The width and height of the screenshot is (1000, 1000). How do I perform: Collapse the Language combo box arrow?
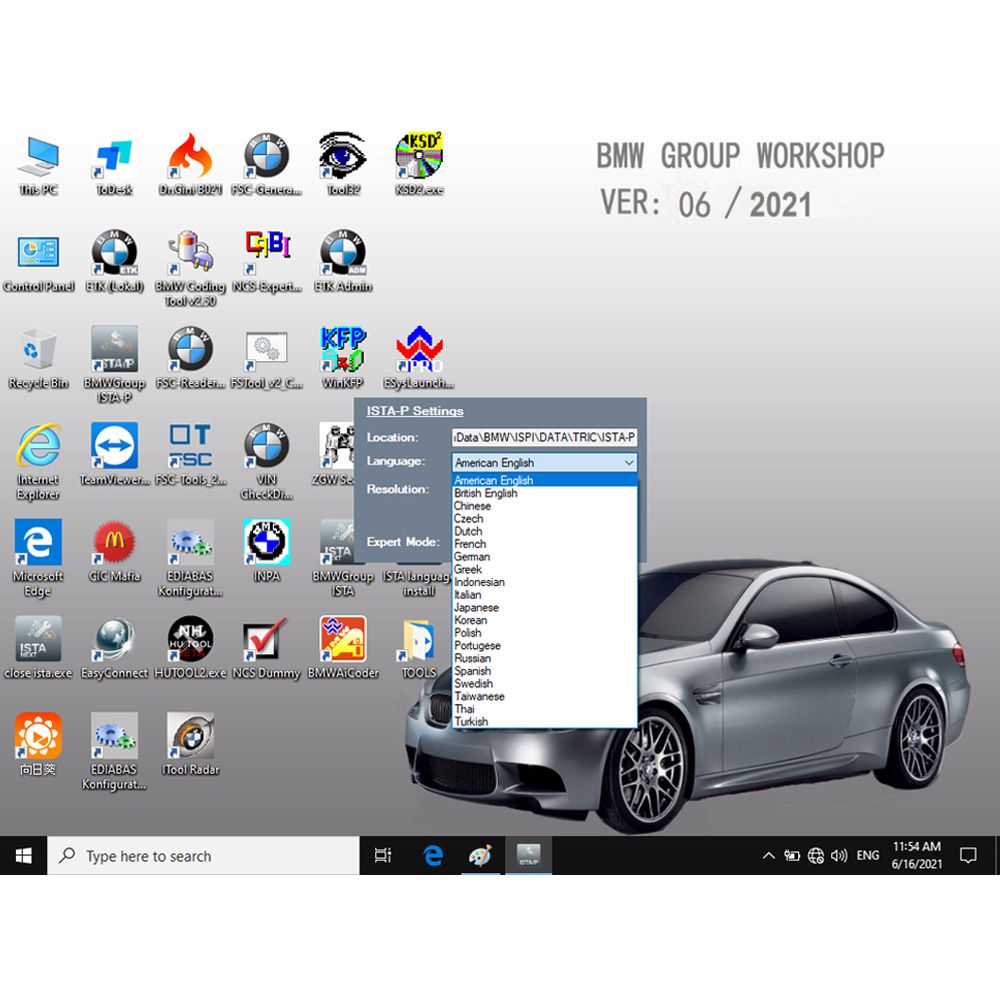click(629, 462)
